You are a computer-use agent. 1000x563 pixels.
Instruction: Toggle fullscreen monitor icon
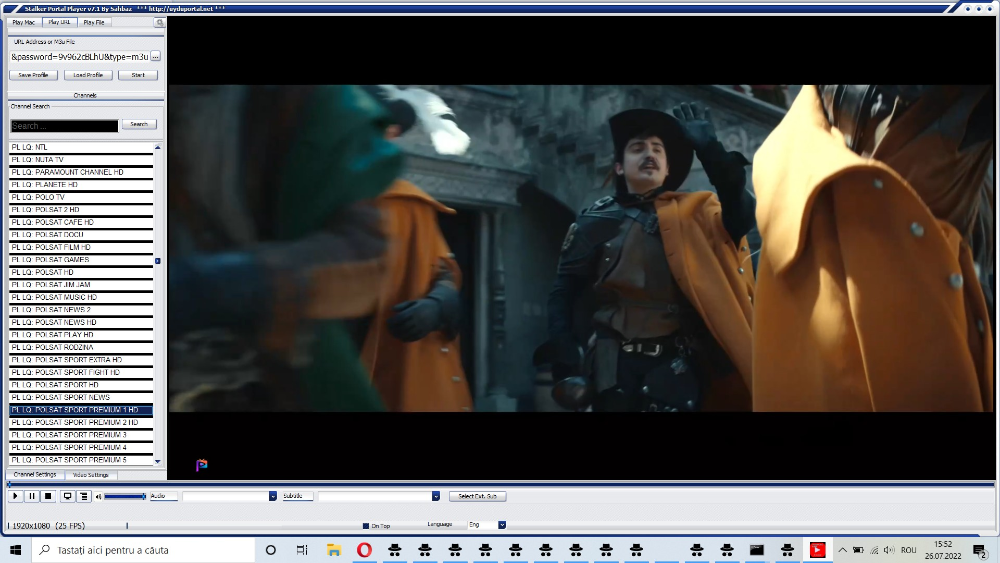(67, 496)
